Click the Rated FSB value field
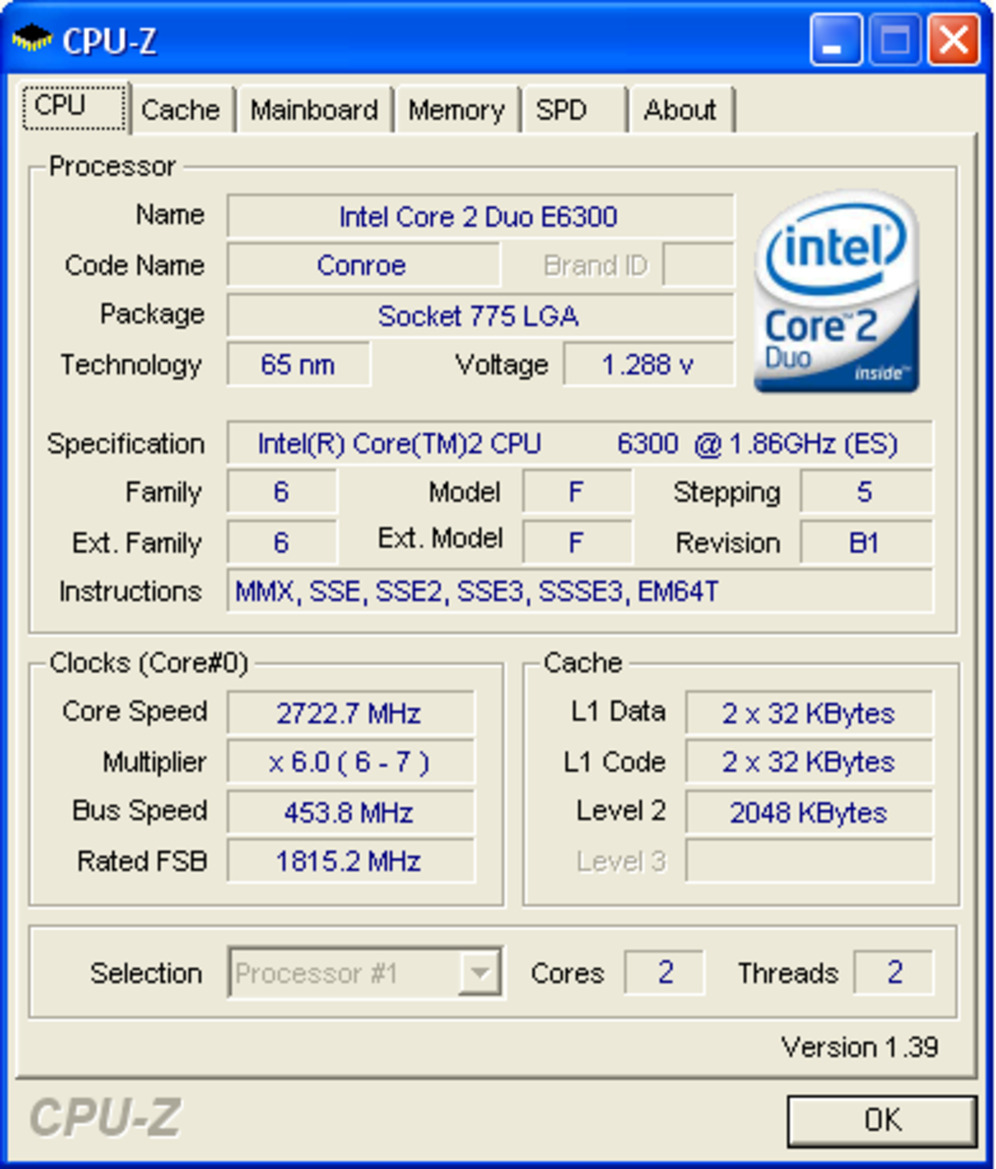Viewport: 996px width, 1169px height. pos(351,861)
